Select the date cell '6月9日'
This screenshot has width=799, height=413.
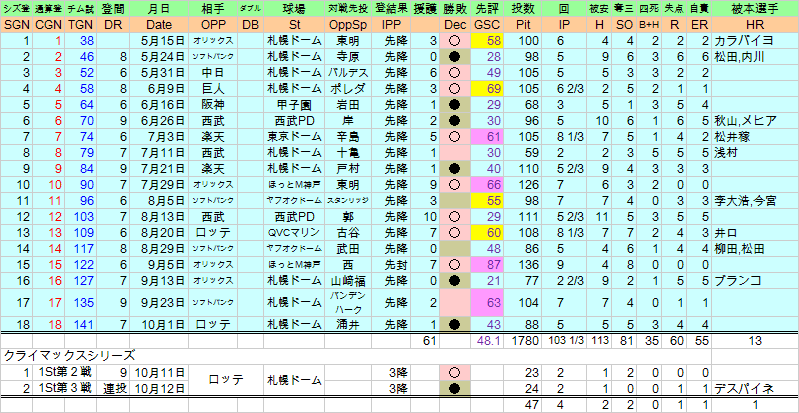(x=158, y=89)
